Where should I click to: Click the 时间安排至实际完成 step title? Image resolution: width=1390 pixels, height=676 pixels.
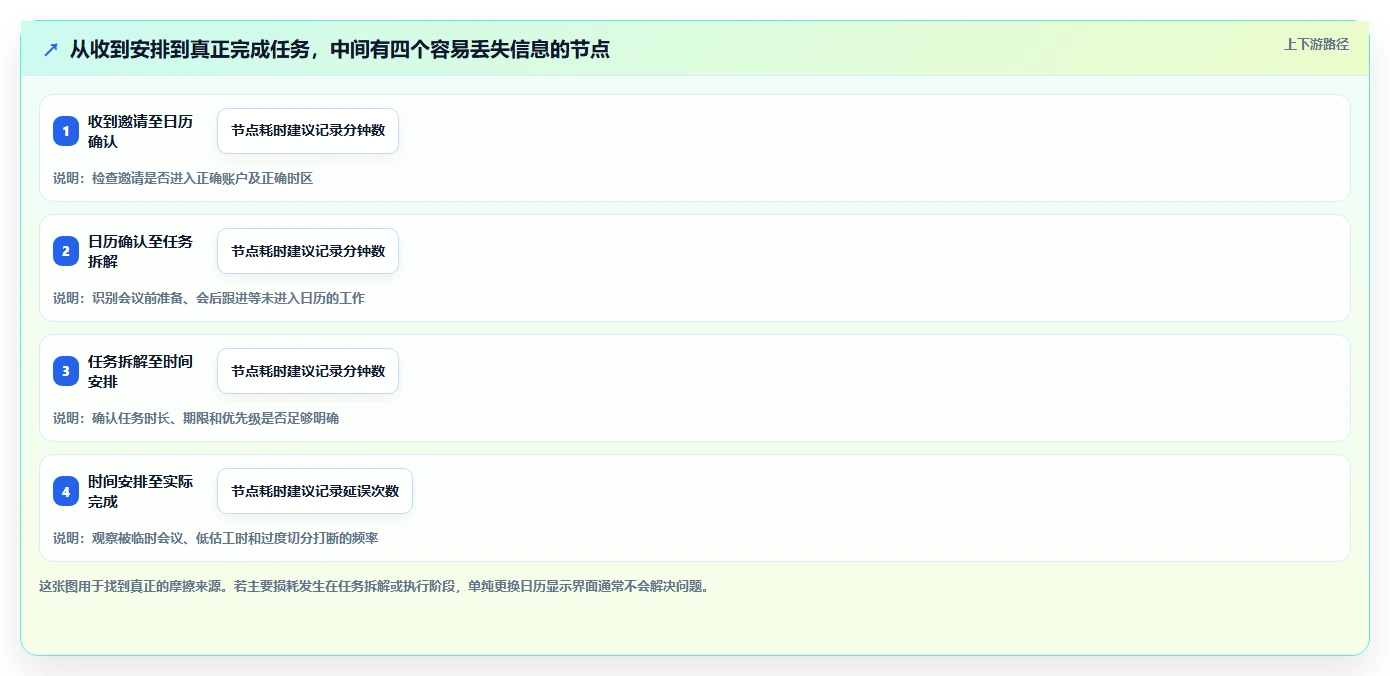tap(140, 491)
